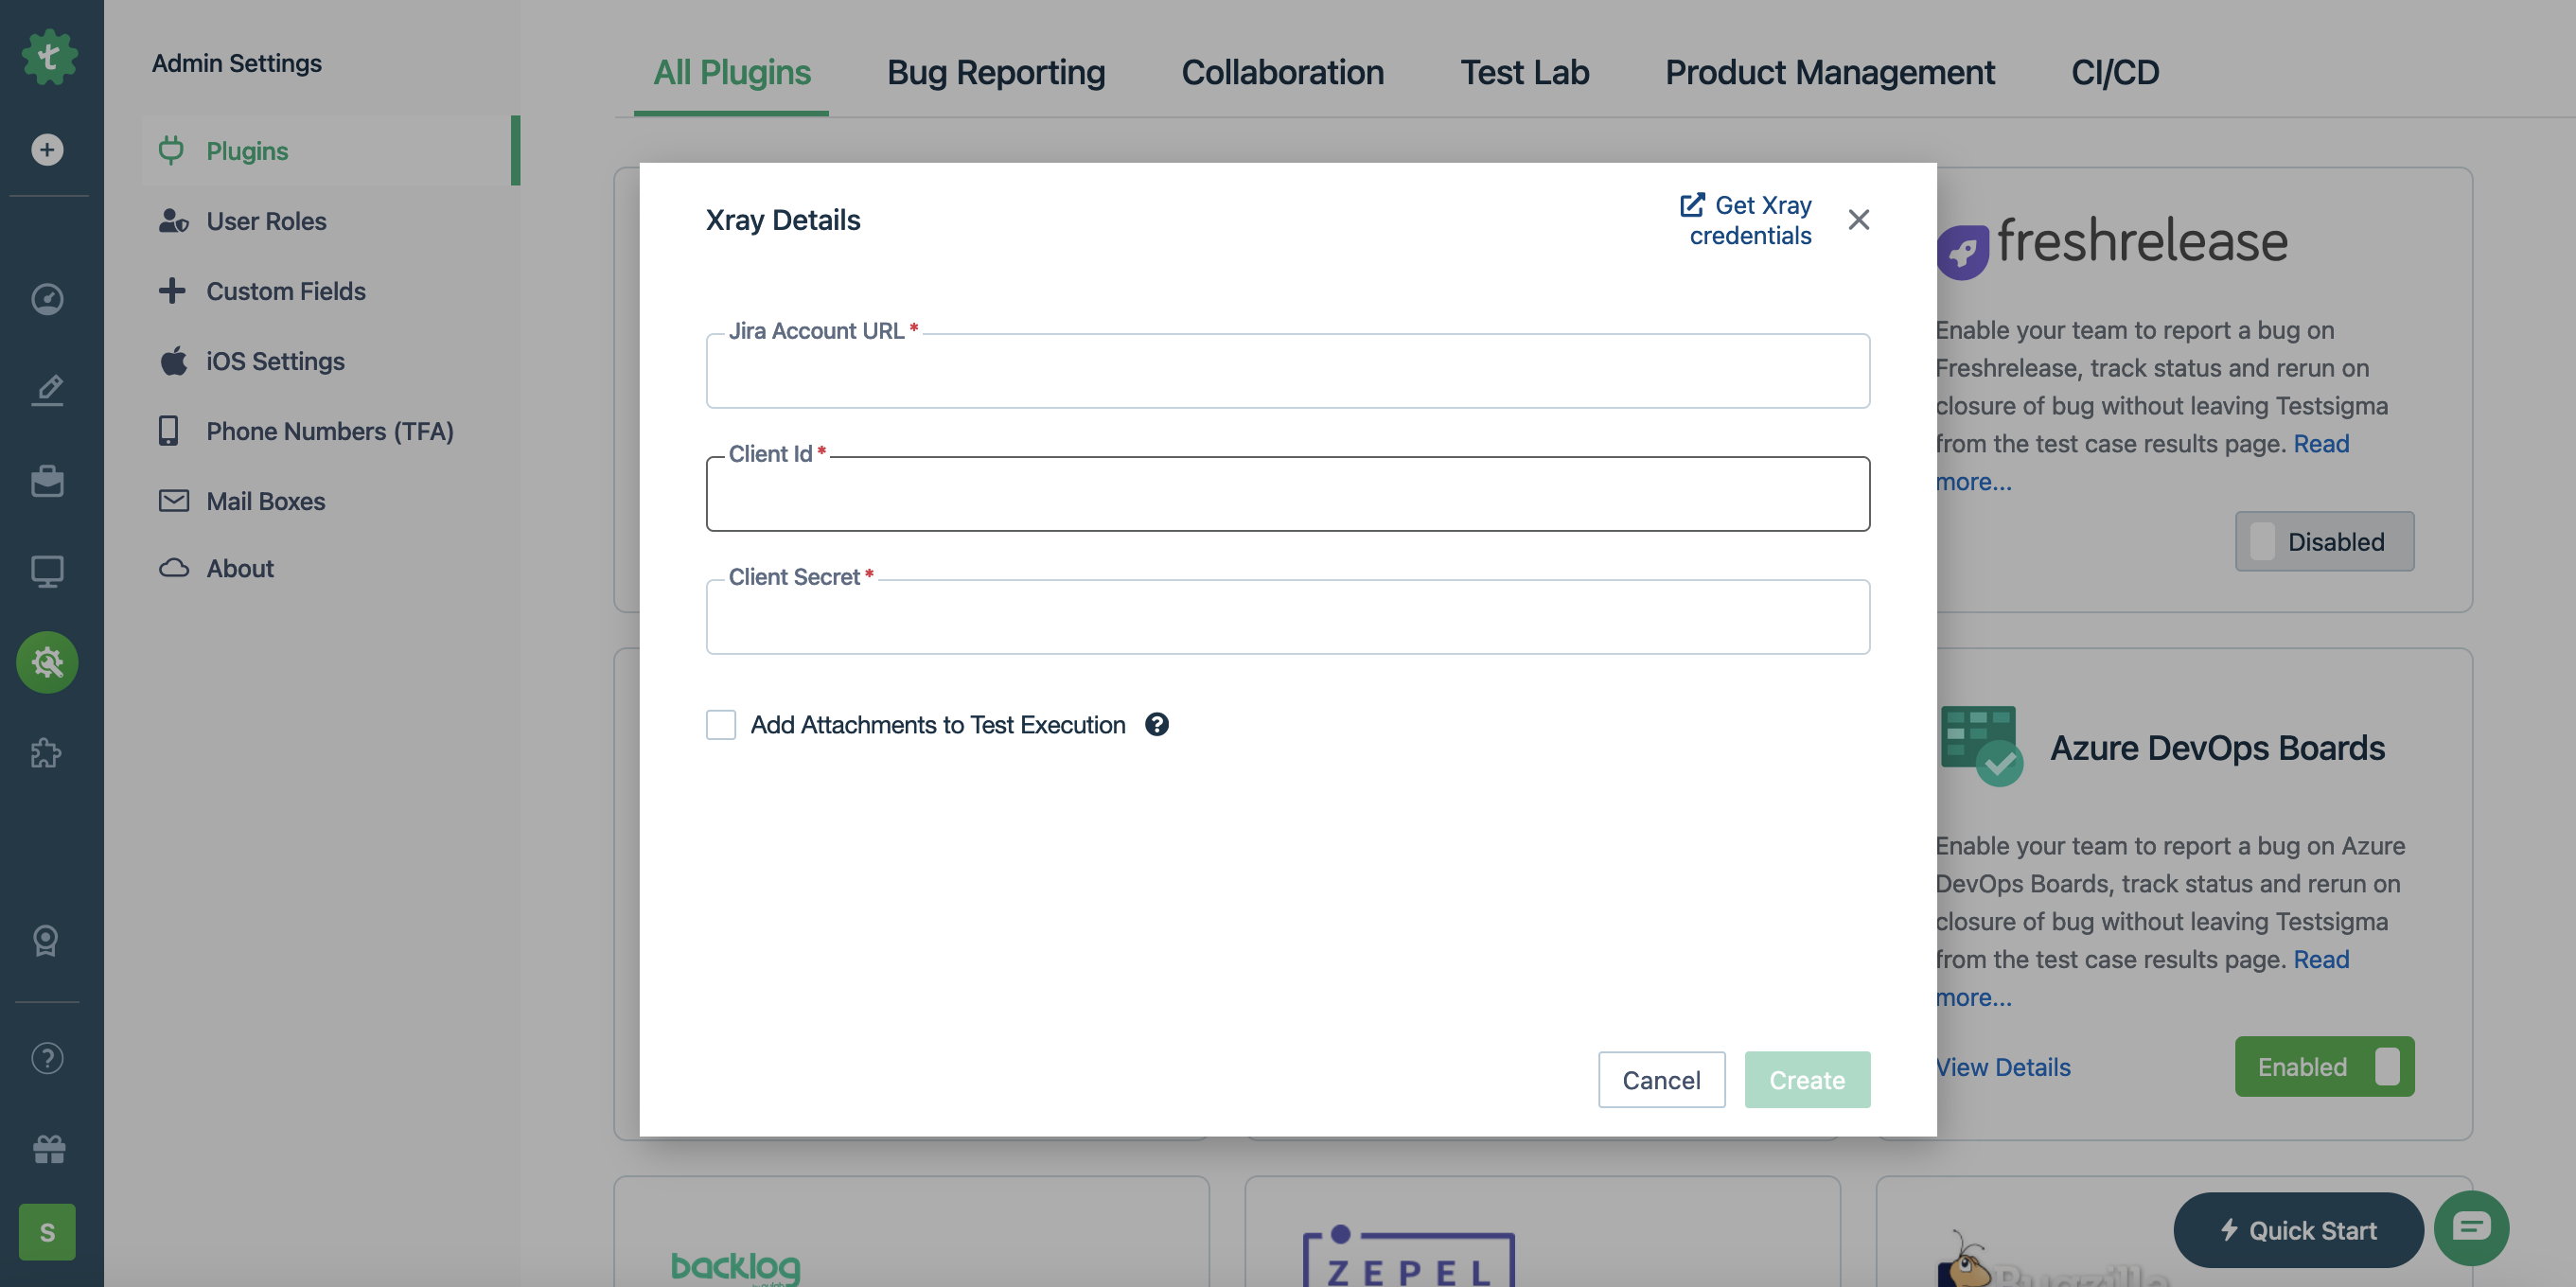
Task: Click View Details for Azure DevOps Boards
Action: [2003, 1067]
